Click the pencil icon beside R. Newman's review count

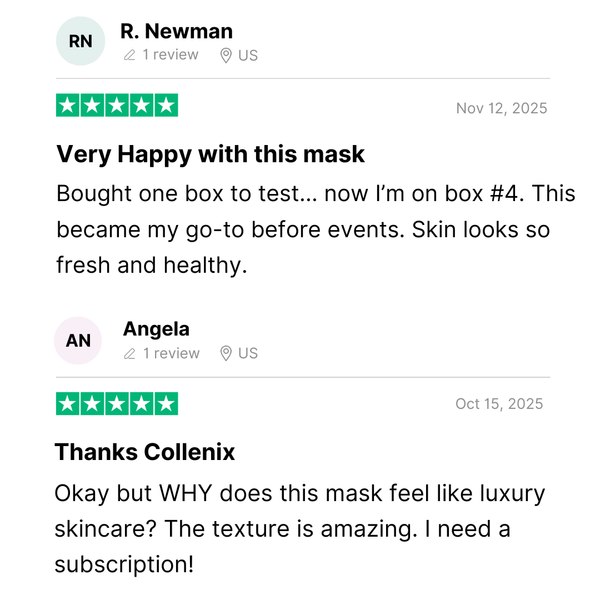point(129,55)
